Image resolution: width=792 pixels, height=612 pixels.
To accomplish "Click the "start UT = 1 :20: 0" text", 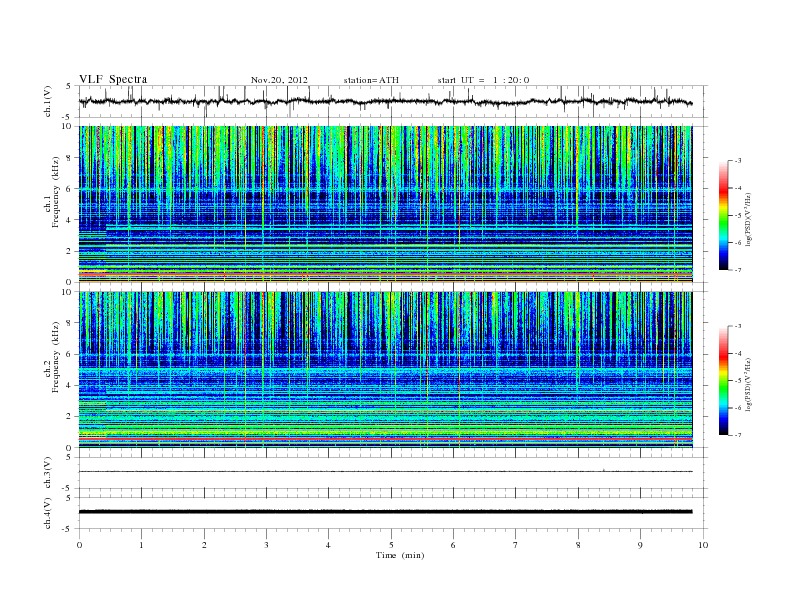I will click(483, 80).
